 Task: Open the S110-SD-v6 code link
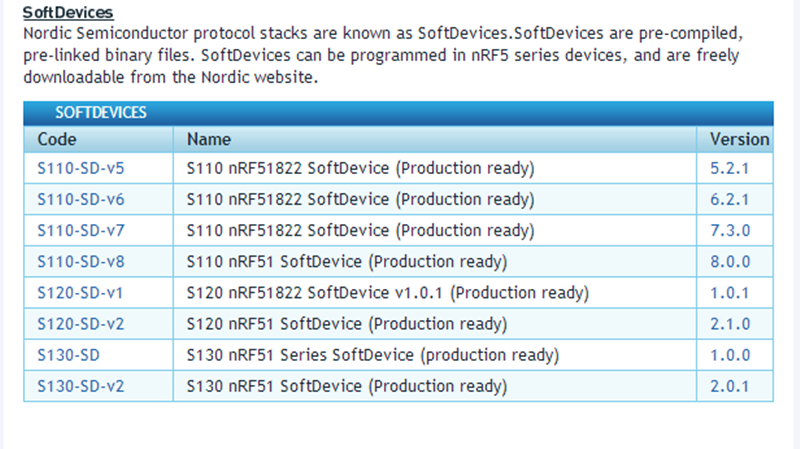(x=80, y=199)
